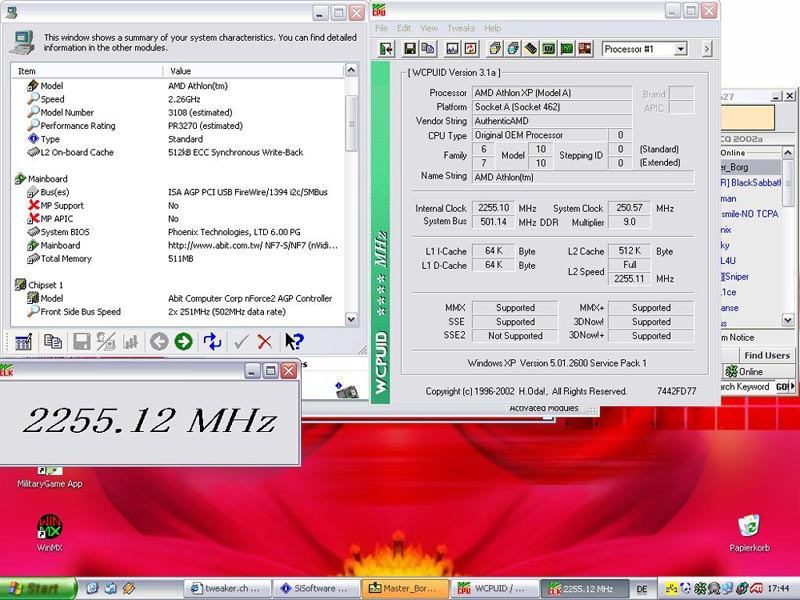The width and height of the screenshot is (800, 600).
Task: Click the first yellow chip-info icon in WCPUID toolbar
Action: pyautogui.click(x=494, y=49)
